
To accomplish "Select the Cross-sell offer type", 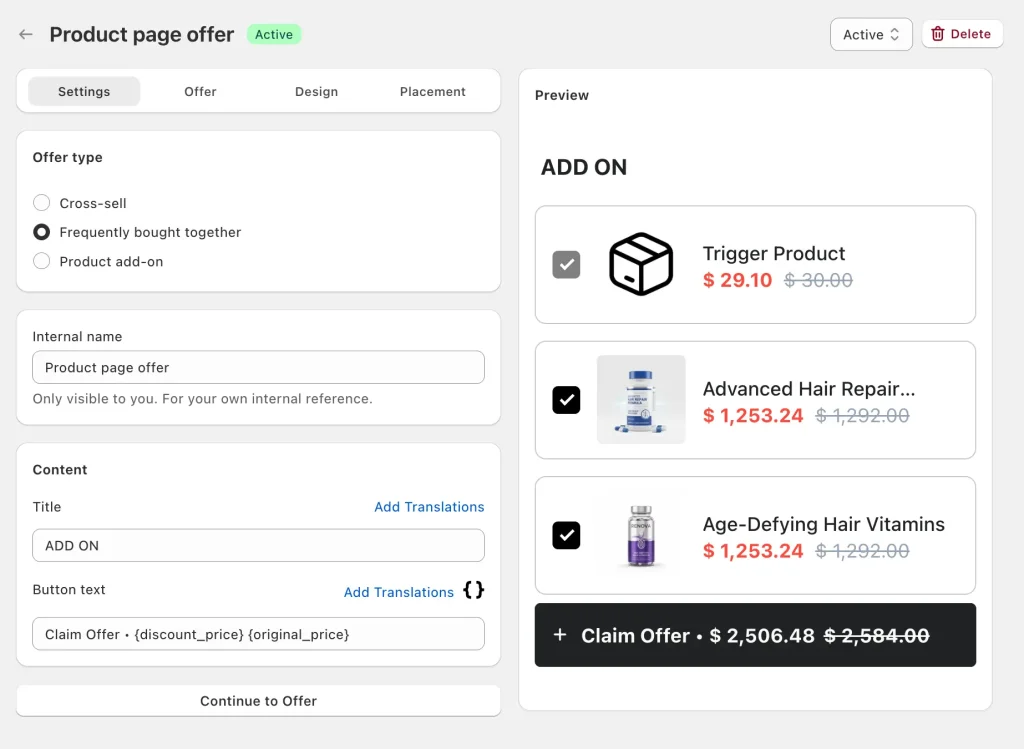I will [x=41, y=202].
